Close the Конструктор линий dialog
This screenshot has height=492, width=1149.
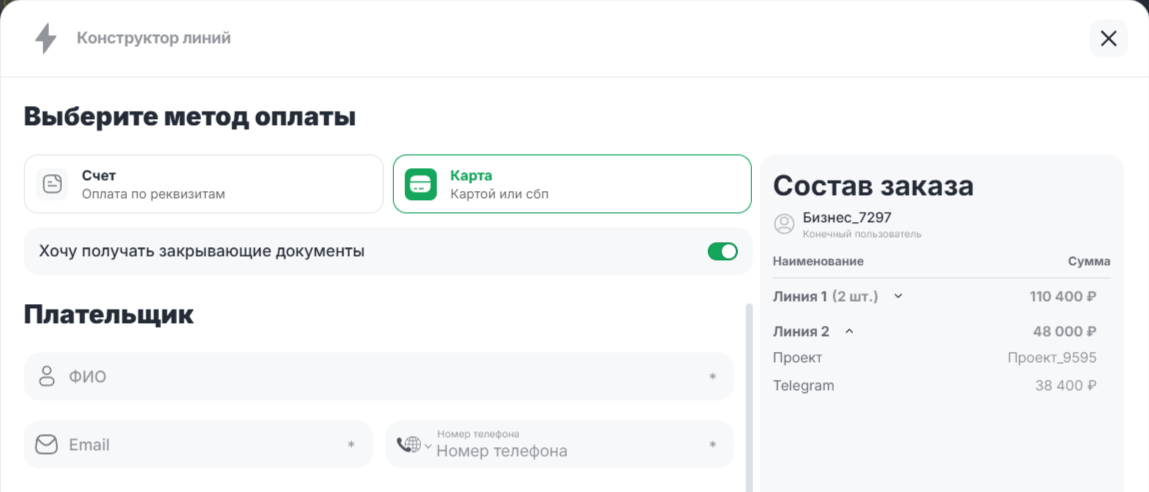[1108, 39]
